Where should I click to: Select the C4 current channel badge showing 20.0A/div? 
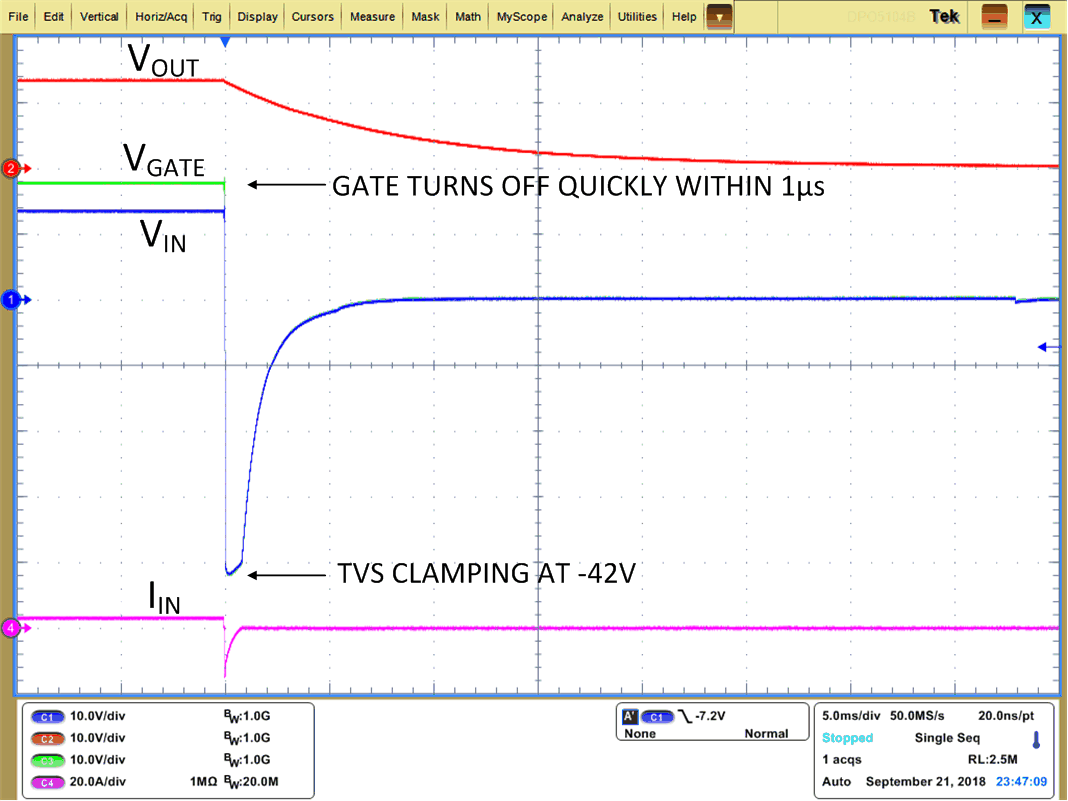47,781
